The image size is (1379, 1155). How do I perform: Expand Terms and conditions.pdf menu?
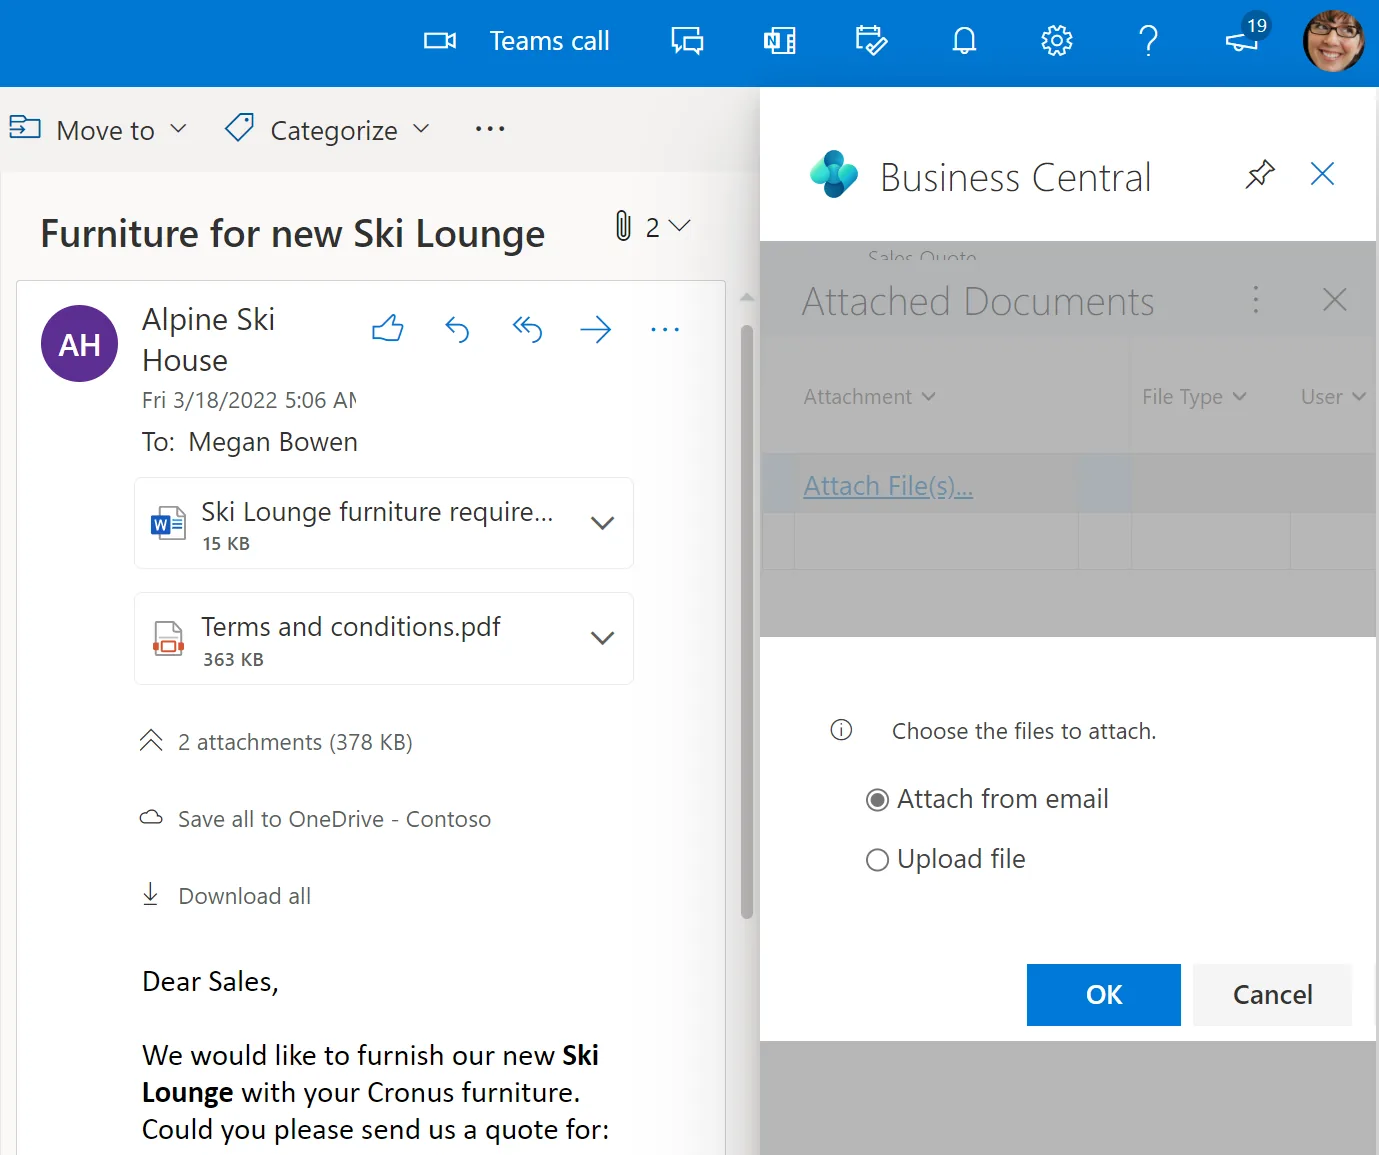point(602,638)
